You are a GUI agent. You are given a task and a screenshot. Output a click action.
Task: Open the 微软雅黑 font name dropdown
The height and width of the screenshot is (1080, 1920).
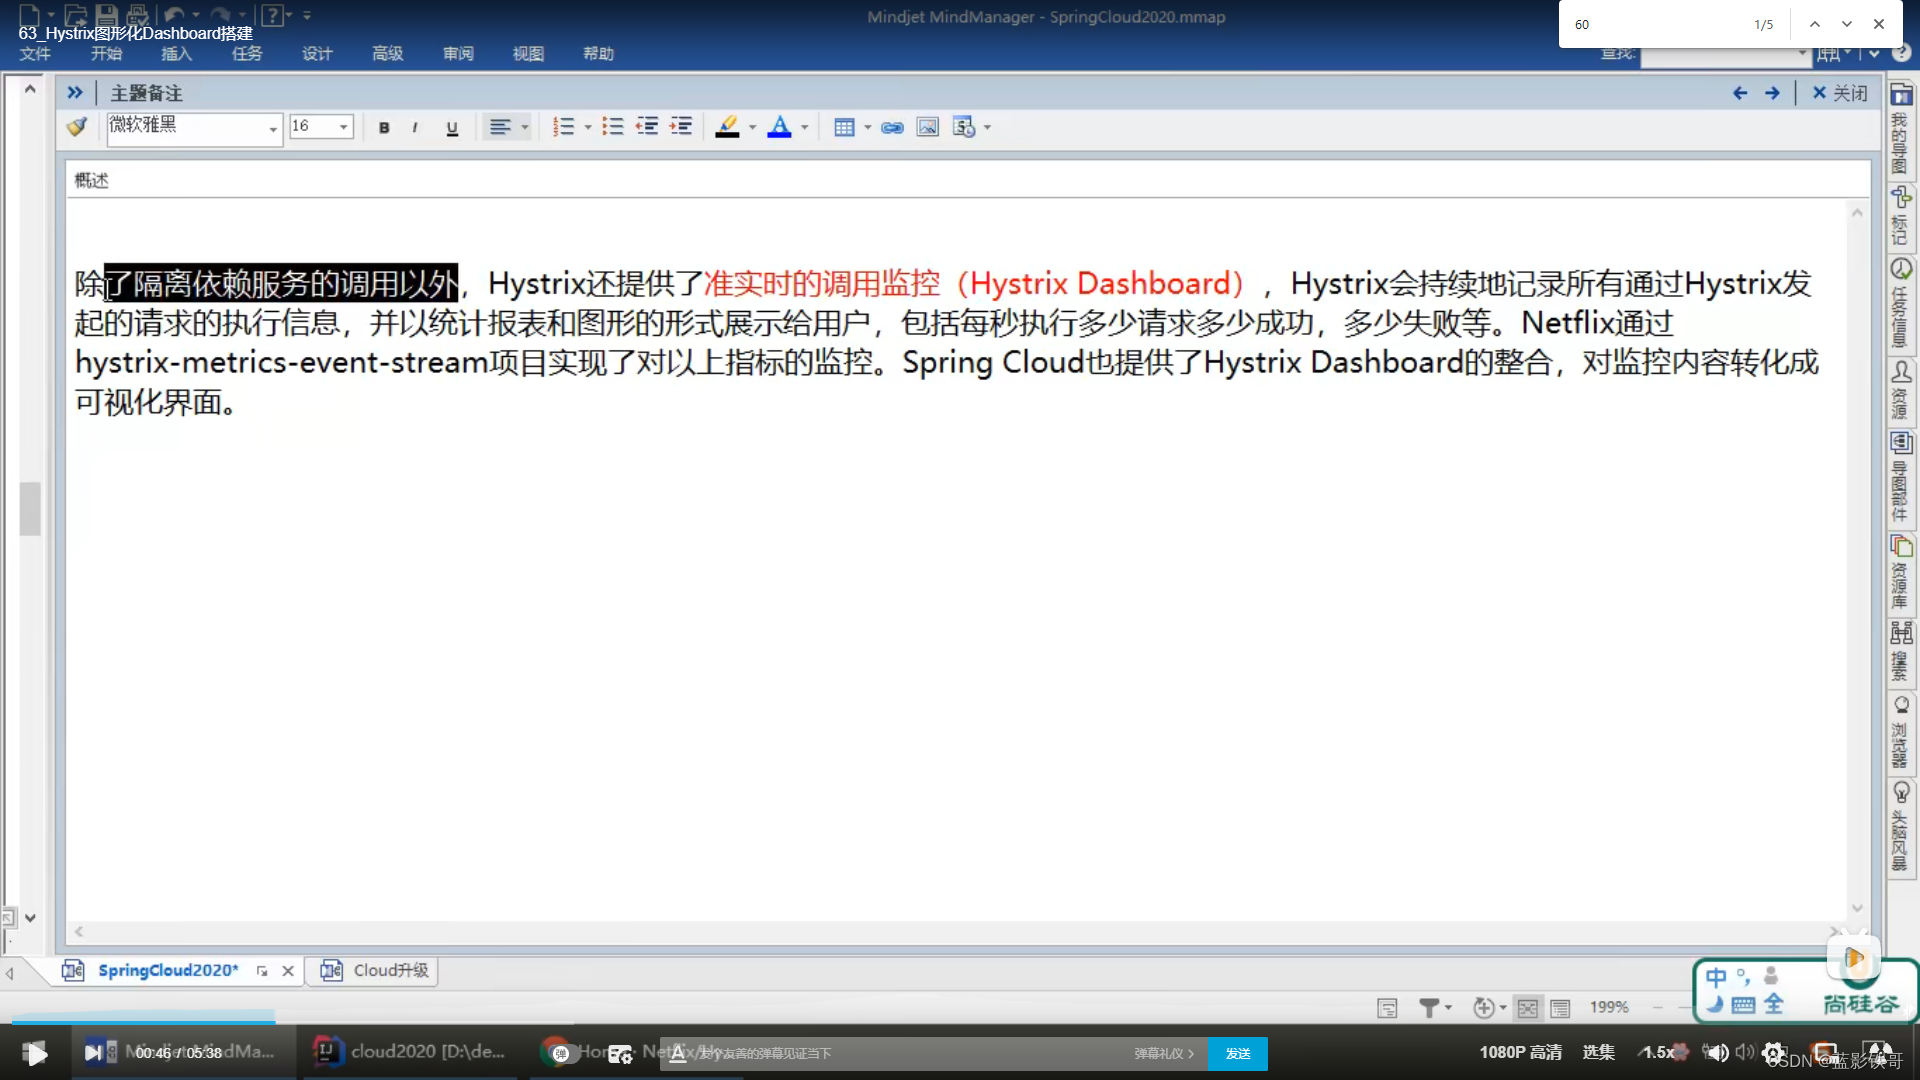click(x=272, y=128)
